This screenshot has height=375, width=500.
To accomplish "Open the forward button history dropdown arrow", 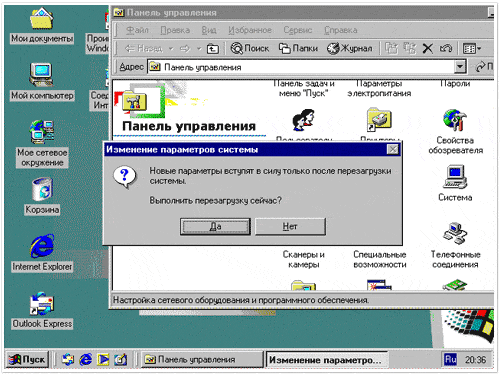I will click(199, 49).
